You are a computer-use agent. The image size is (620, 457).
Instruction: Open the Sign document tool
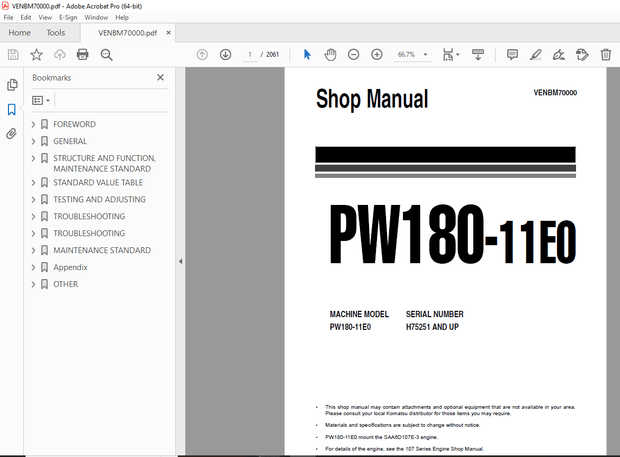pyautogui.click(x=559, y=55)
